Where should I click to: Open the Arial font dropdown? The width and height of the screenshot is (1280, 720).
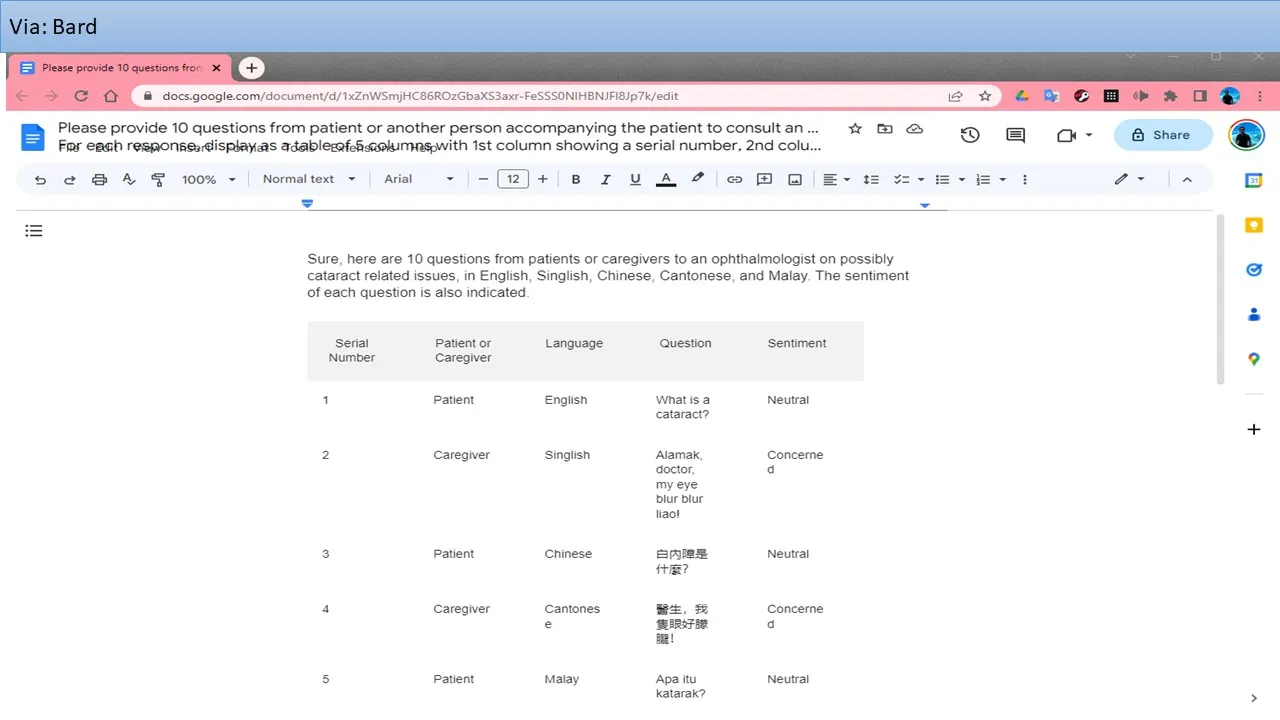tap(419, 179)
